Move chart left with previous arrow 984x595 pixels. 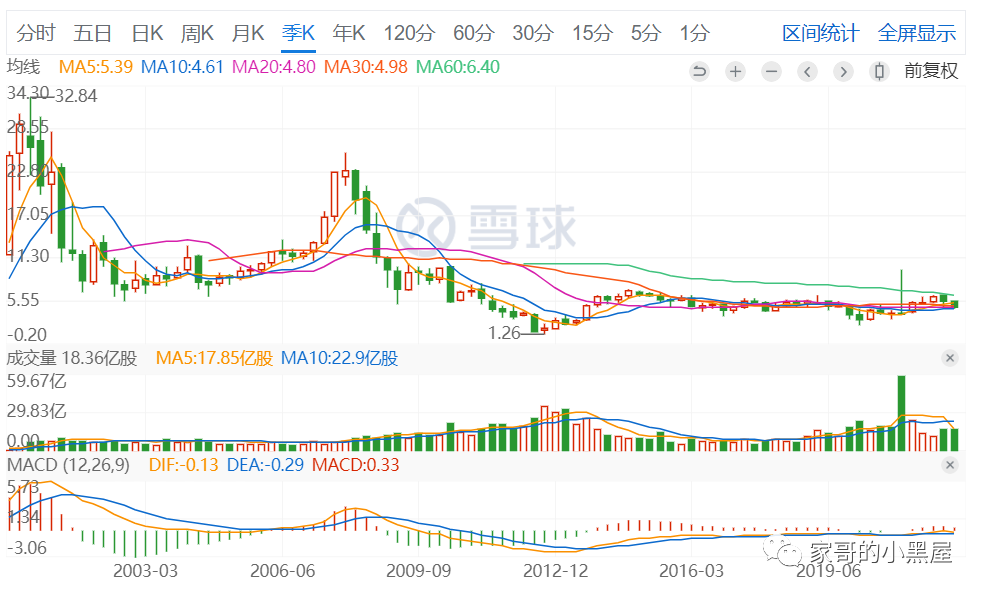pyautogui.click(x=808, y=72)
